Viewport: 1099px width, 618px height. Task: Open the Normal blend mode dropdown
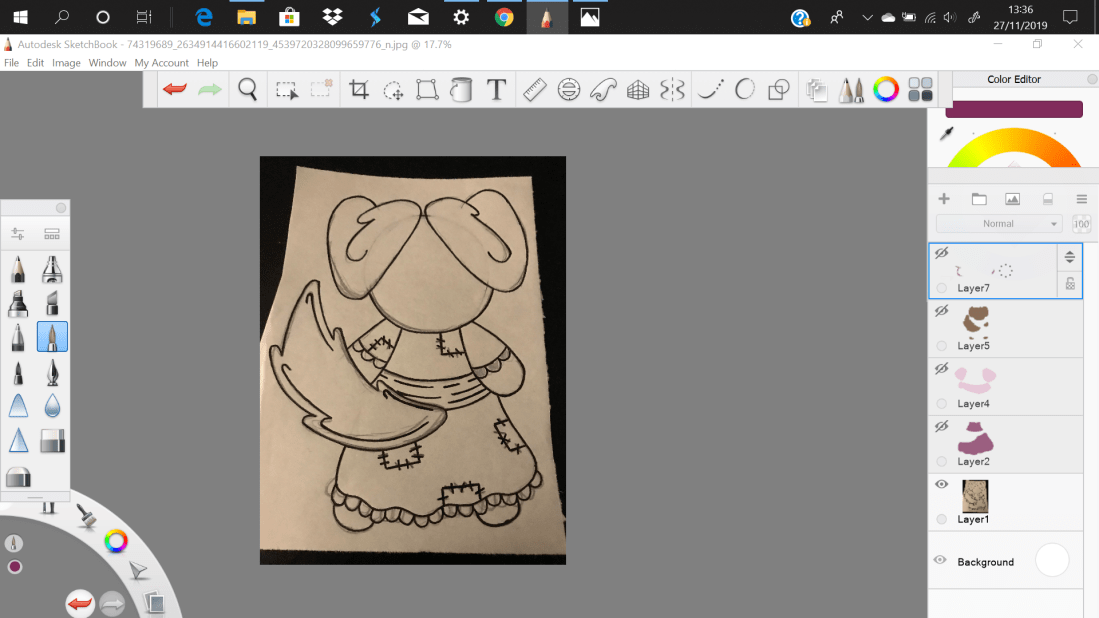click(x=999, y=224)
